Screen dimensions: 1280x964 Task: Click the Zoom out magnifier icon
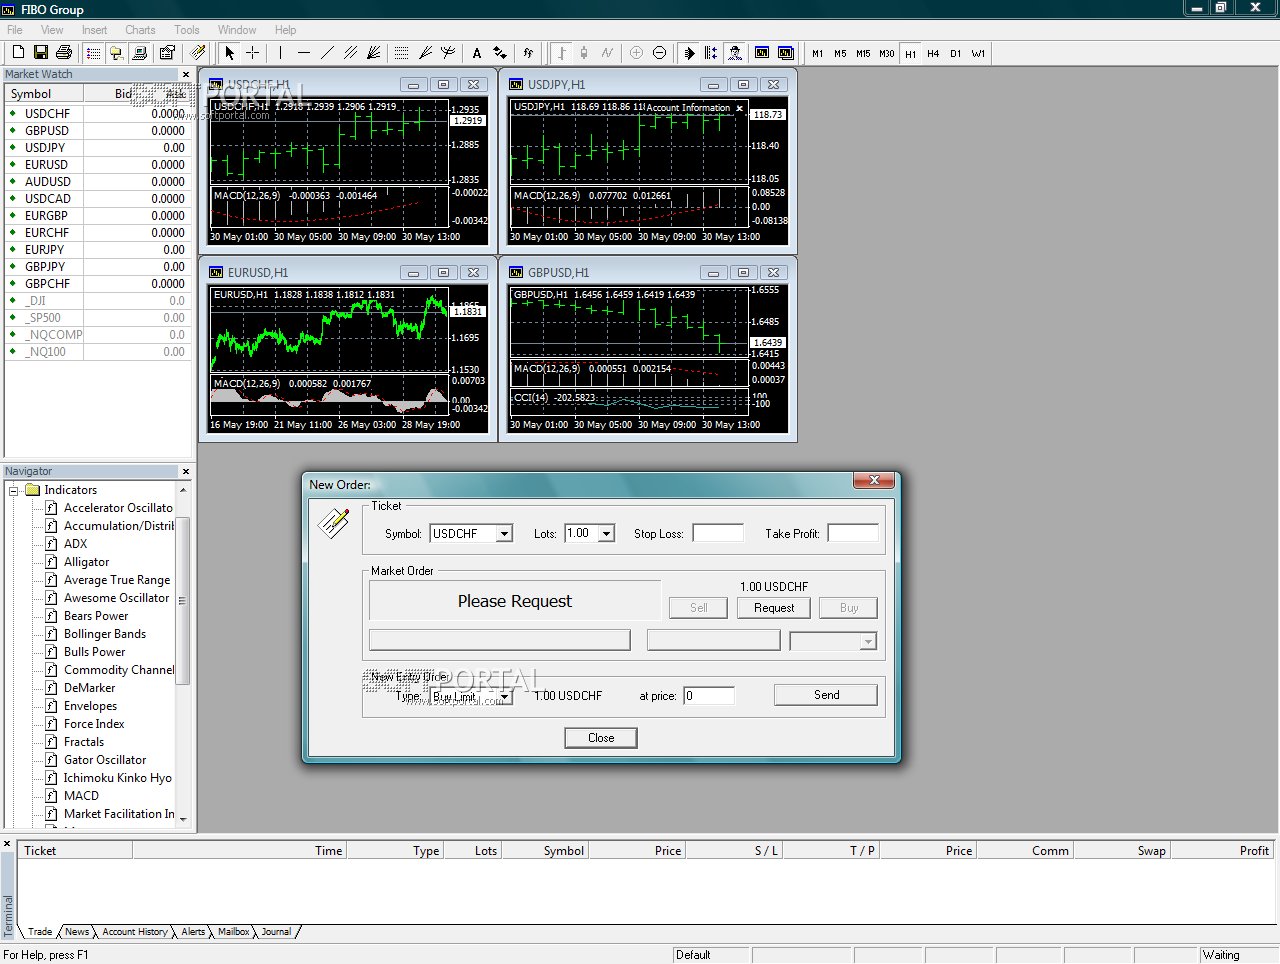pos(659,53)
